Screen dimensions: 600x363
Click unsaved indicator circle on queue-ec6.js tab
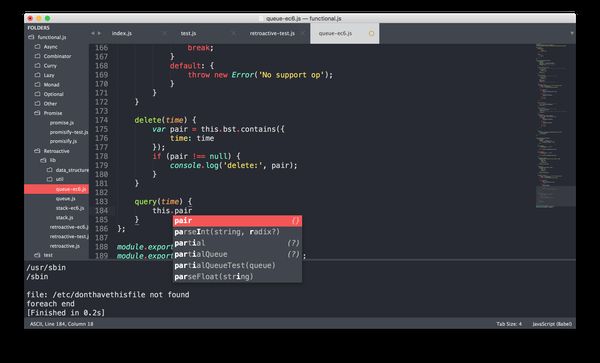coord(371,33)
